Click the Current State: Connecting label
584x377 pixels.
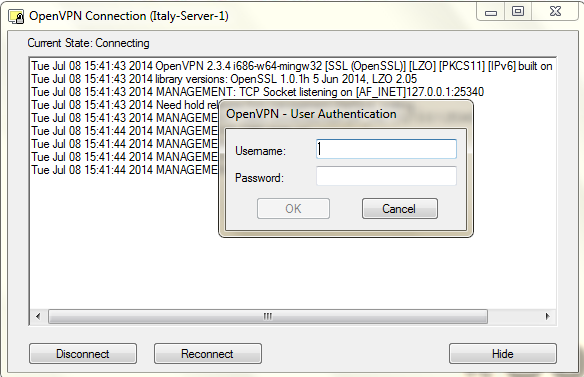pyautogui.click(x=88, y=43)
